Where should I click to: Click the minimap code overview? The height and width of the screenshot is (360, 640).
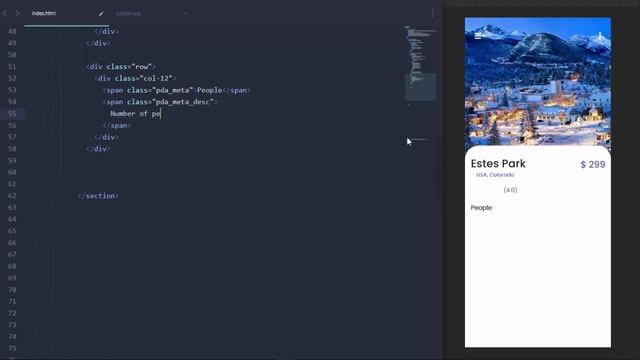420,63
